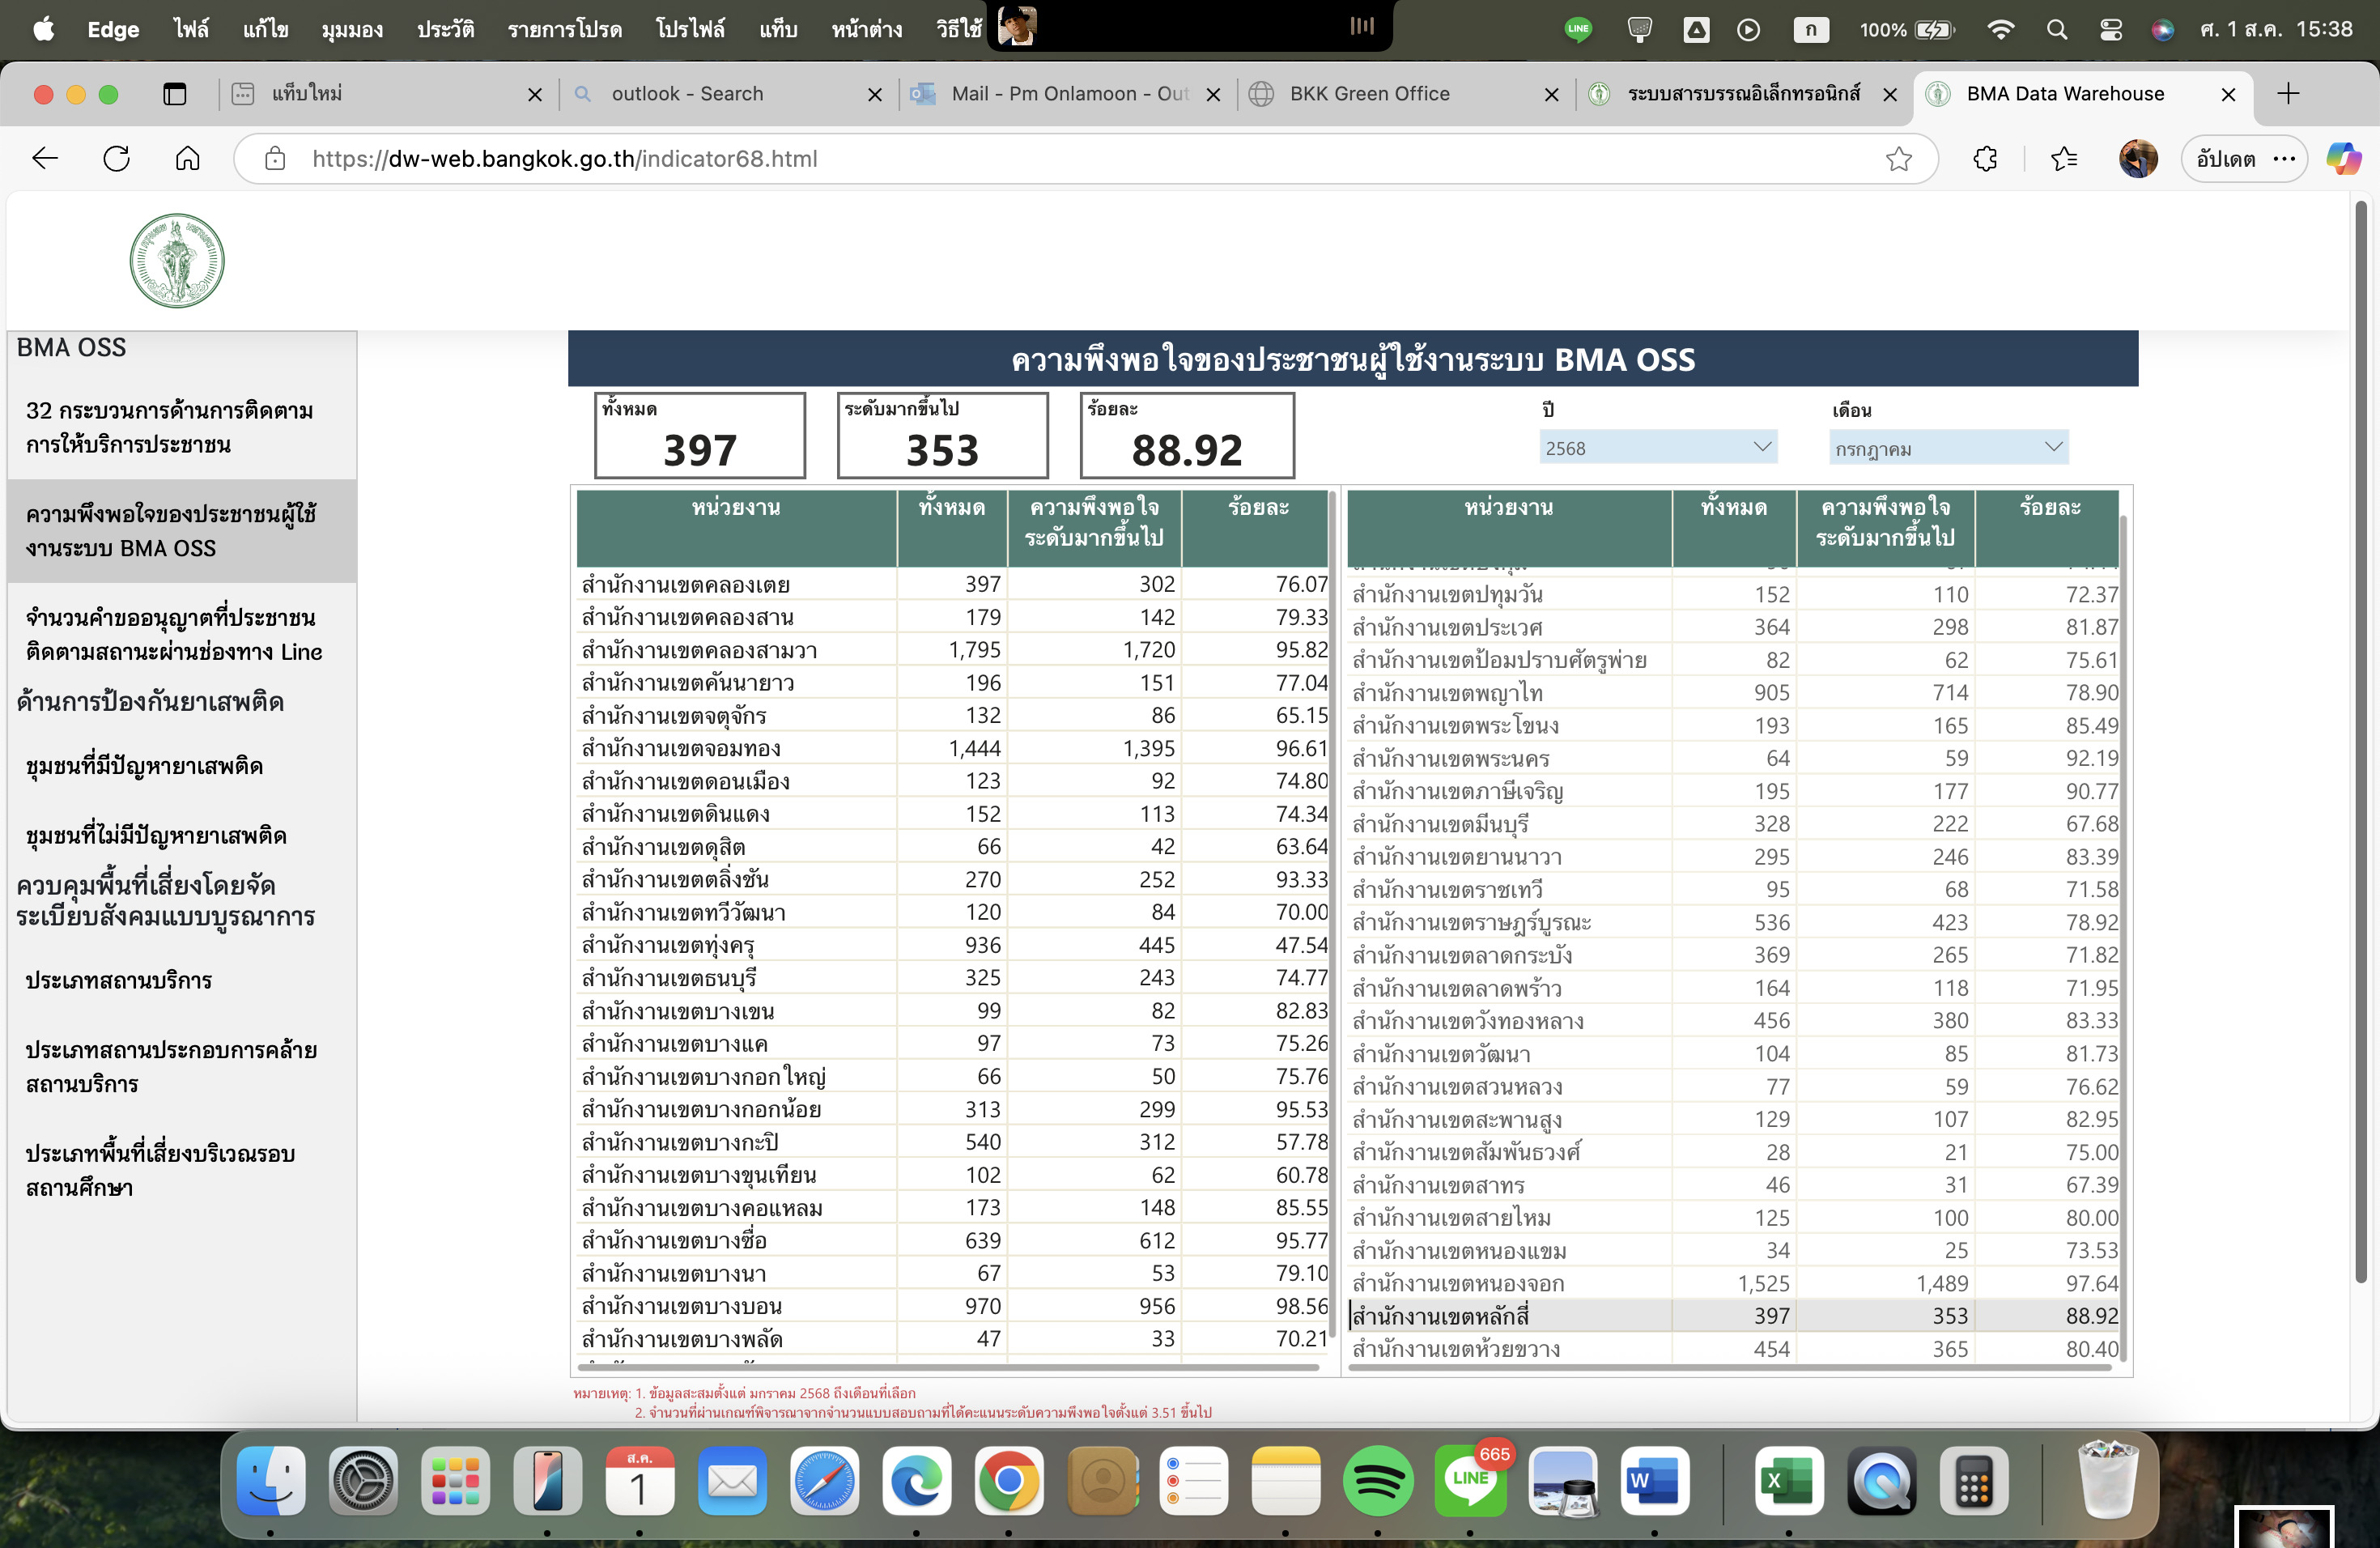This screenshot has height=1548, width=2380.
Task: Open LINE app with 665 badge
Action: 1470,1480
